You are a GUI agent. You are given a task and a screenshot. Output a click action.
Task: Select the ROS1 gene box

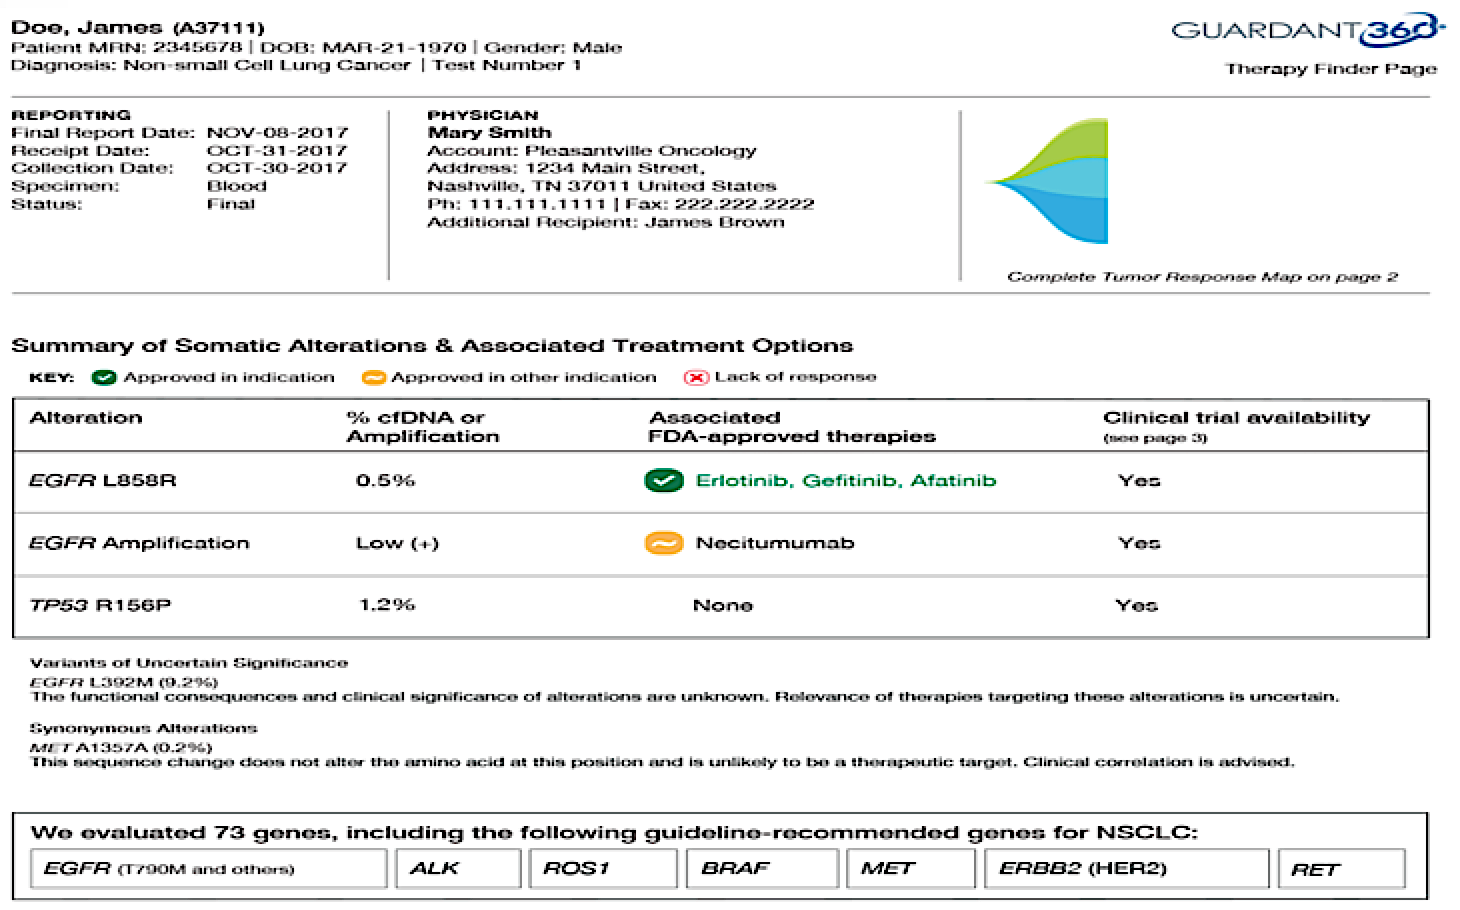click(602, 868)
